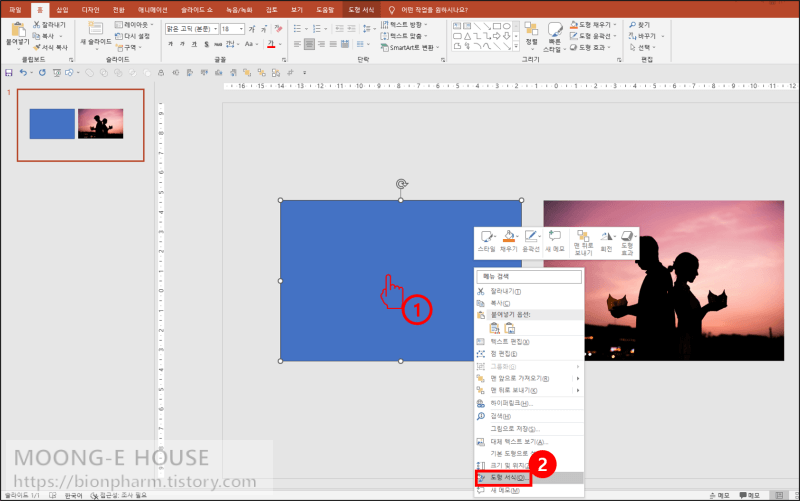Open Shape Effects (도형 효과) dropdown in ribbon
The width and height of the screenshot is (800, 501).
590,47
